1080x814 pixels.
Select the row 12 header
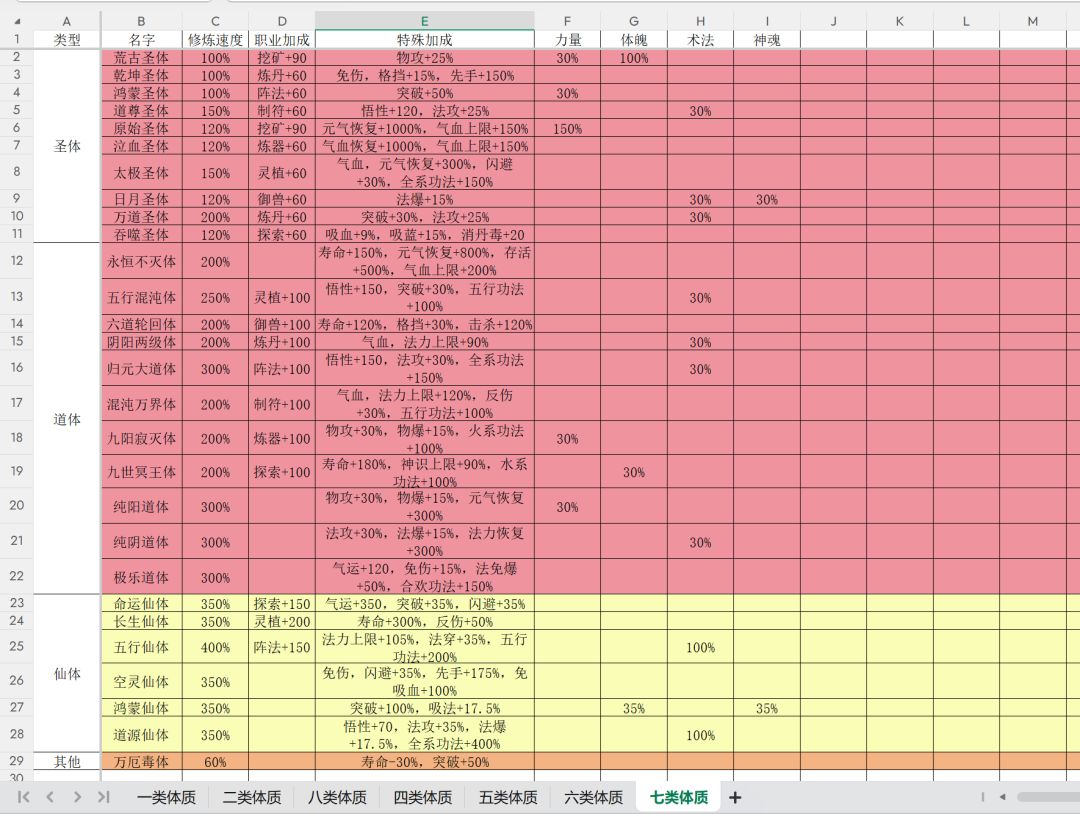[x=17, y=260]
